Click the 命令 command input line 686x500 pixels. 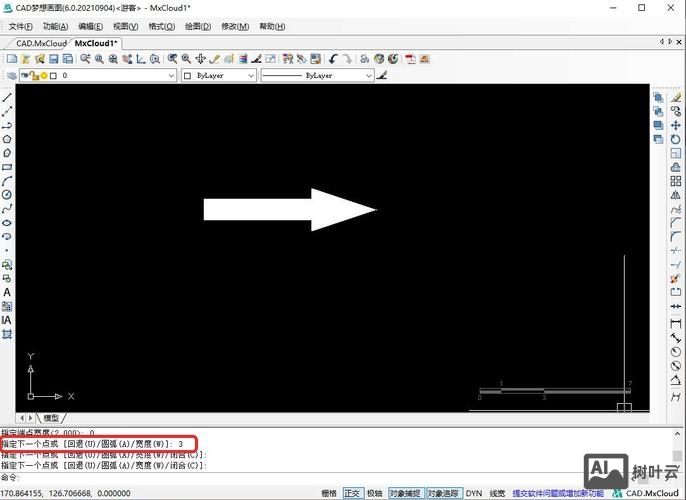[300, 476]
